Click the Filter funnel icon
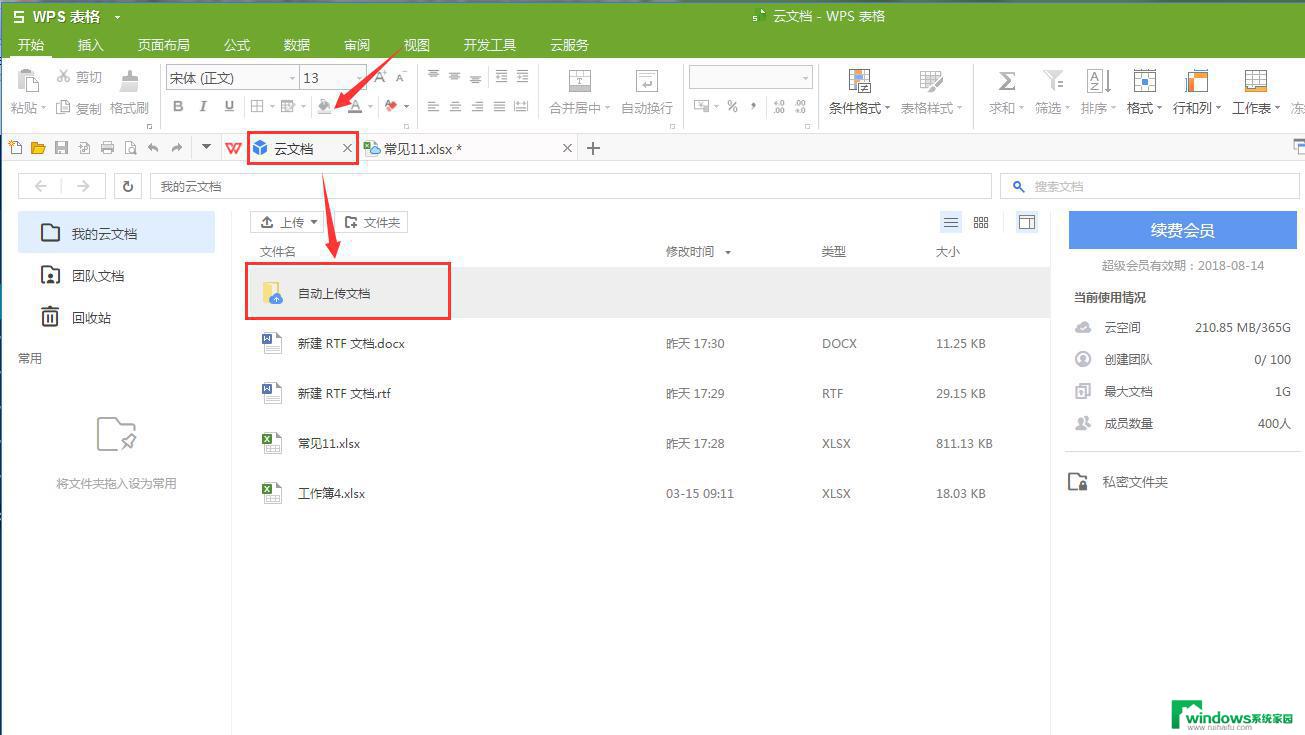Image resolution: width=1305 pixels, height=735 pixels. (x=1053, y=81)
